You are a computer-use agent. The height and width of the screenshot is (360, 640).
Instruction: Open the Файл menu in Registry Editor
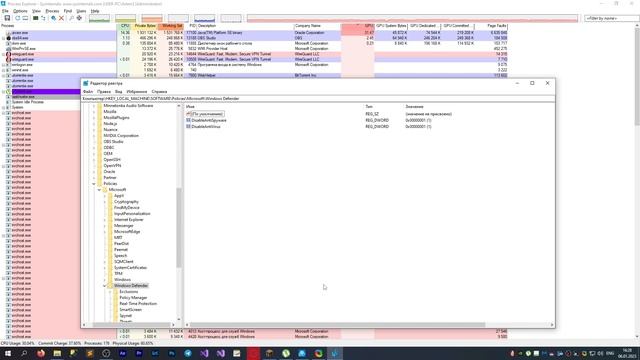[88, 92]
